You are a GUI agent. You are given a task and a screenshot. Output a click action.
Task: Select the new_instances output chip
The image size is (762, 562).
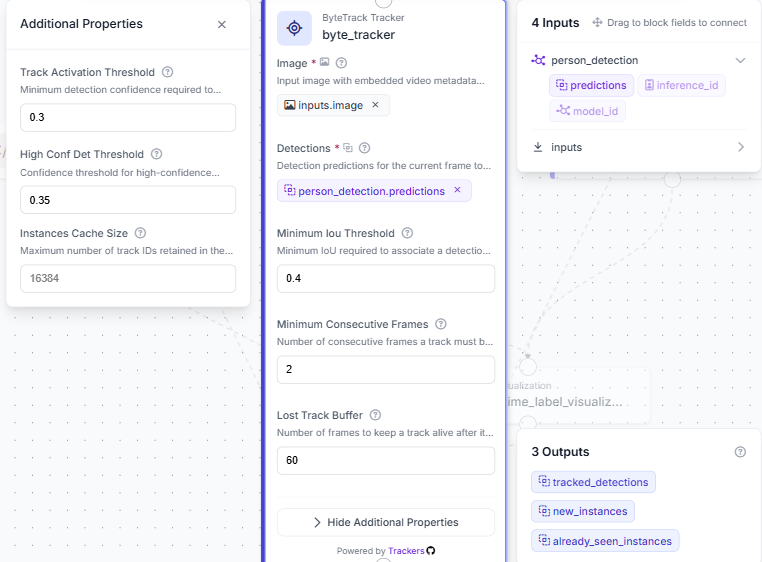(x=583, y=511)
